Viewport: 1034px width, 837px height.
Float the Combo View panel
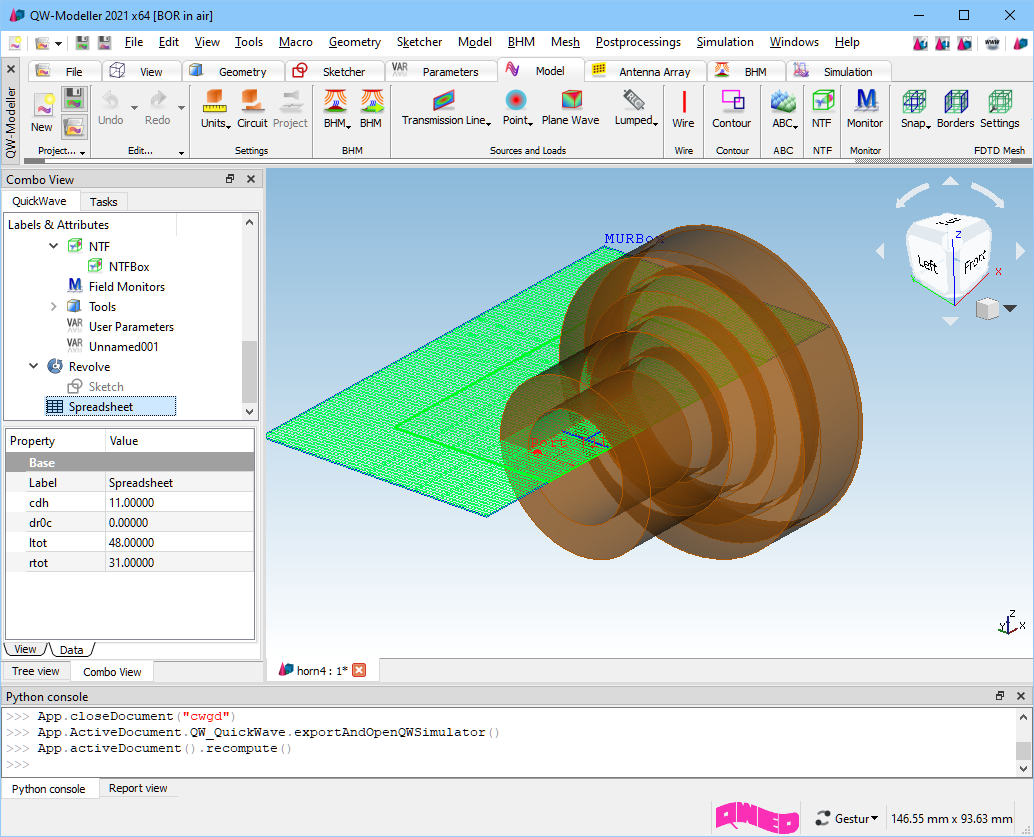coord(229,179)
